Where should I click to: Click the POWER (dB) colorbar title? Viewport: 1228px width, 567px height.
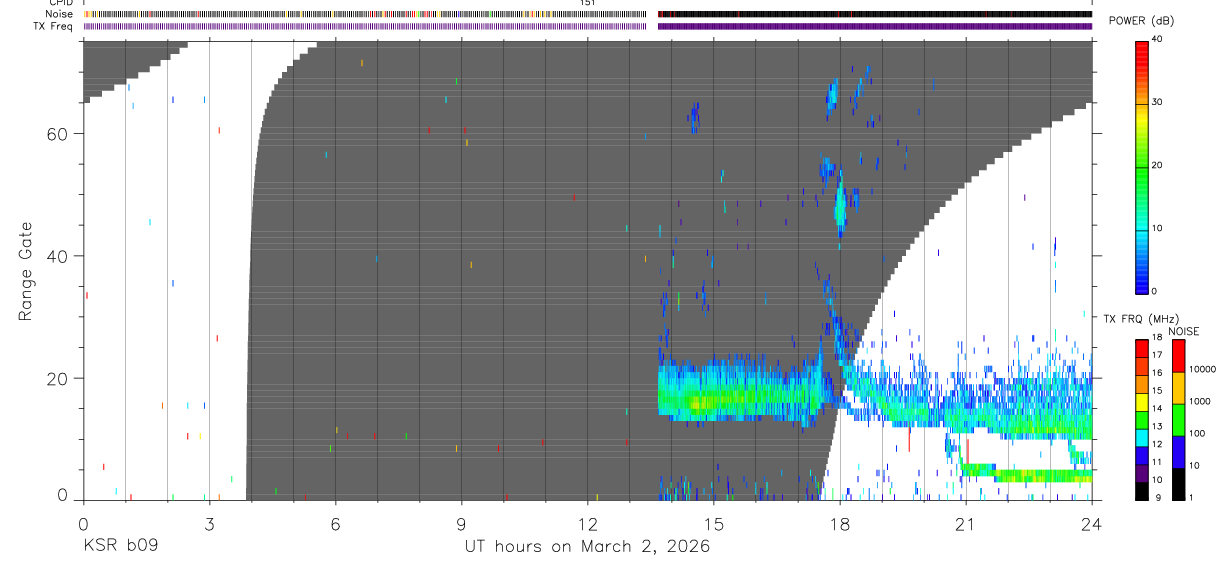pyautogui.click(x=1142, y=21)
